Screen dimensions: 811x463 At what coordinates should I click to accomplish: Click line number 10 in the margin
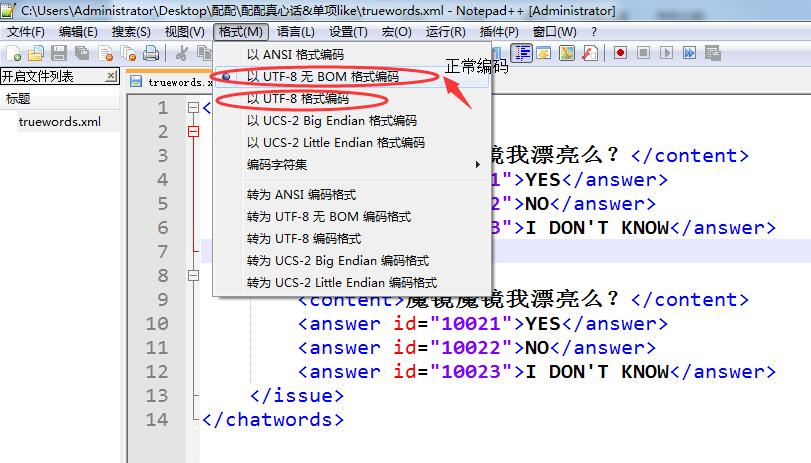point(157,323)
